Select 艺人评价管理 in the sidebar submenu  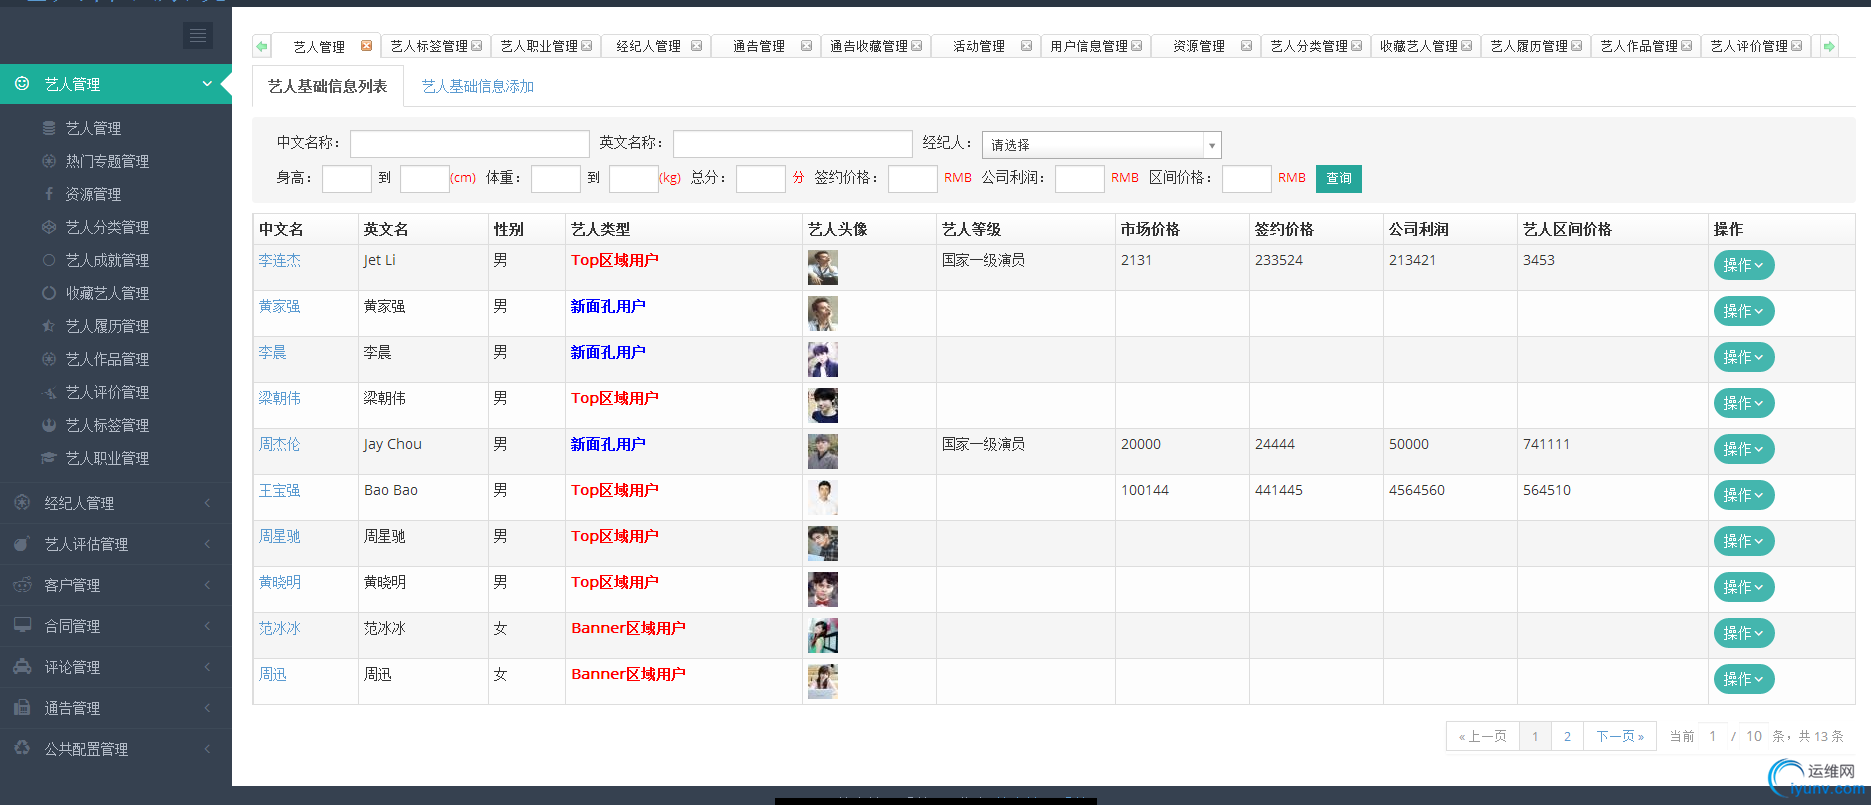point(107,392)
